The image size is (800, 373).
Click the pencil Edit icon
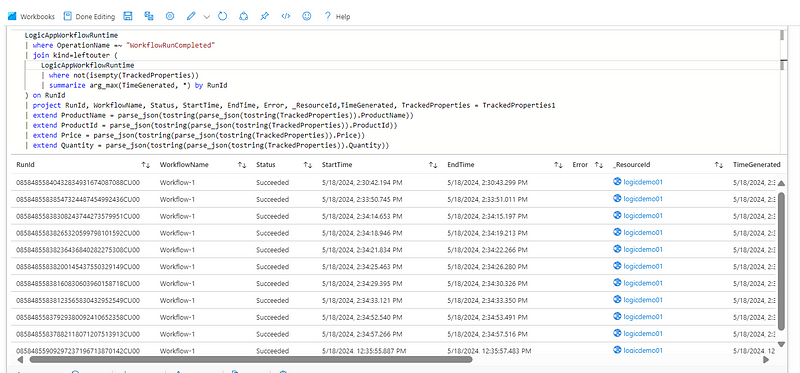click(x=191, y=16)
